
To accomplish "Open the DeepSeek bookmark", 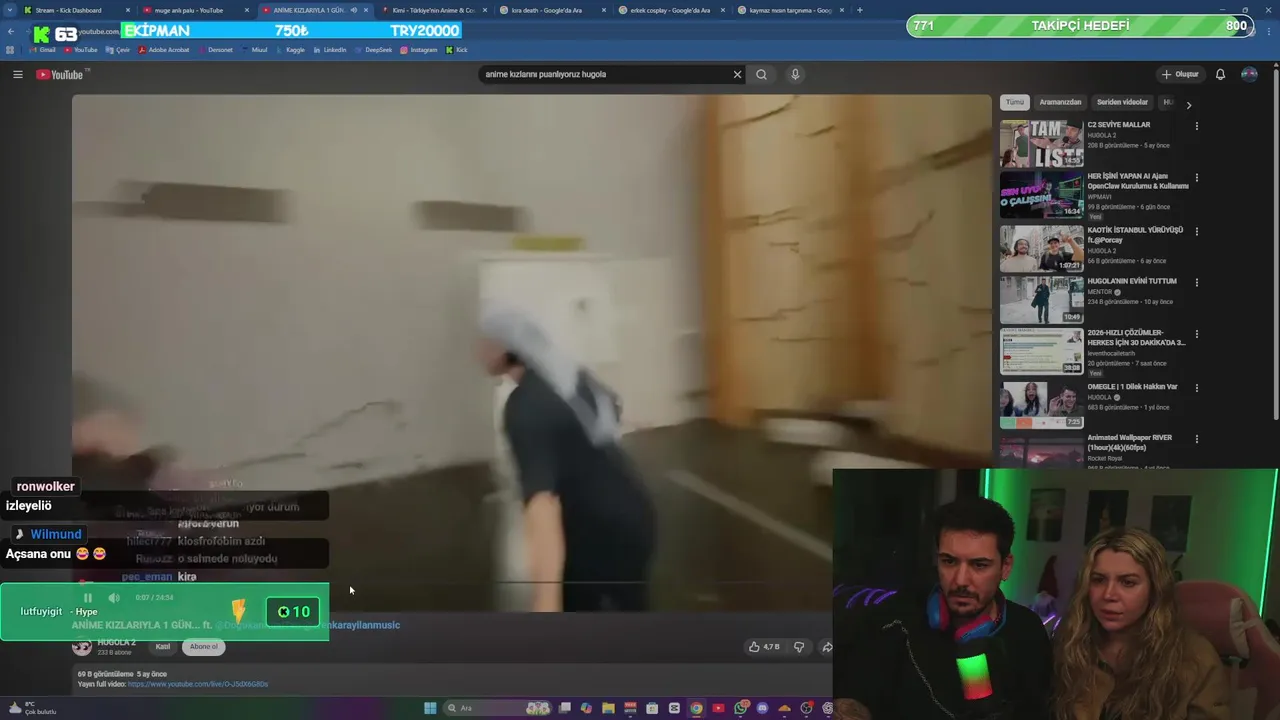I will click(373, 49).
